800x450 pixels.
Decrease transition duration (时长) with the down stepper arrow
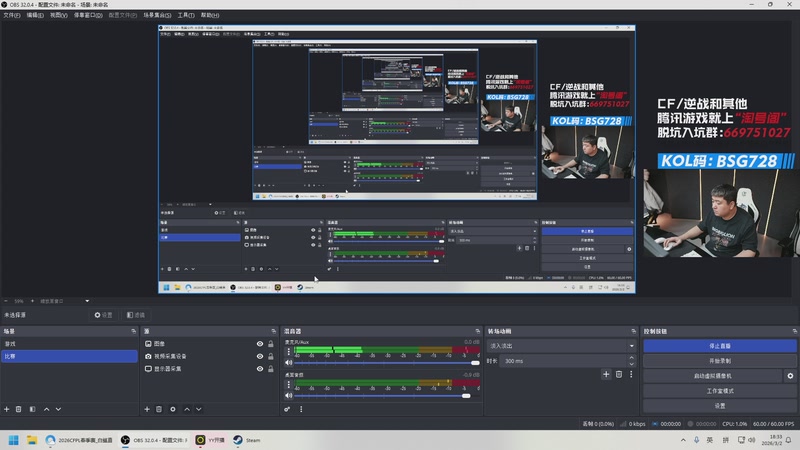pyautogui.click(x=632, y=364)
